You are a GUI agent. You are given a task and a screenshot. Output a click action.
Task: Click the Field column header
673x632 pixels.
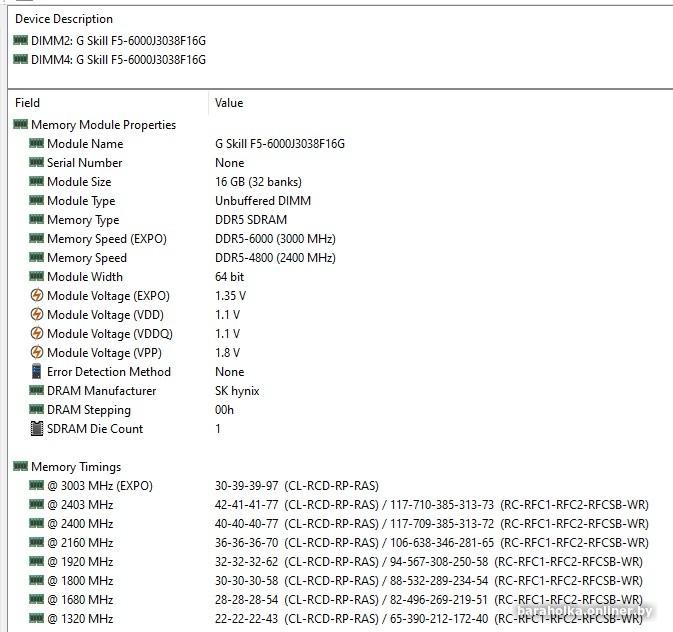tap(27, 103)
